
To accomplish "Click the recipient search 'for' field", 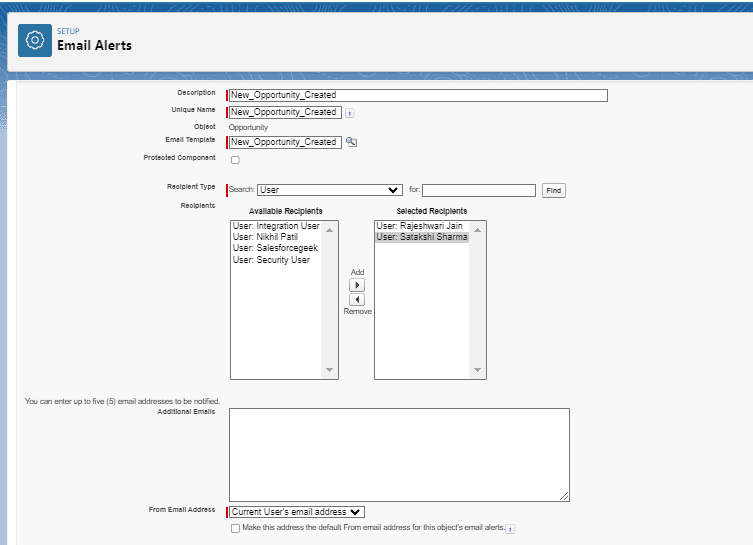I will [479, 190].
